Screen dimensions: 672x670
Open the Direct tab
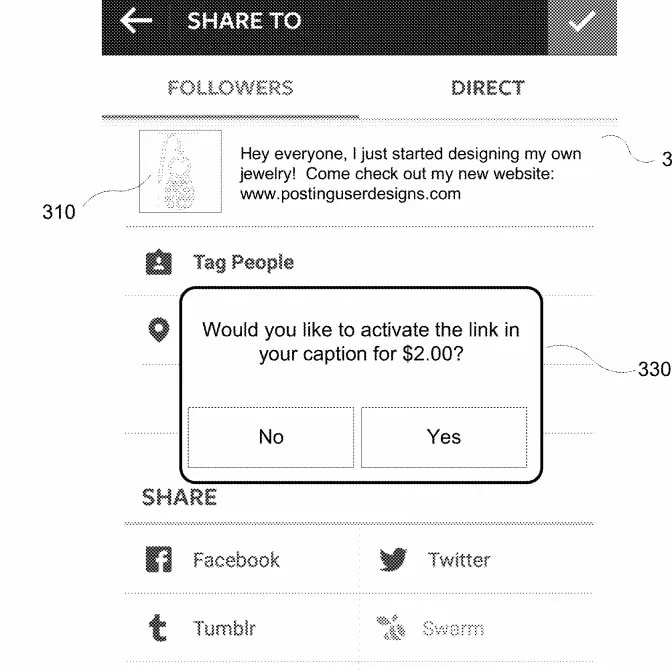pyautogui.click(x=487, y=88)
